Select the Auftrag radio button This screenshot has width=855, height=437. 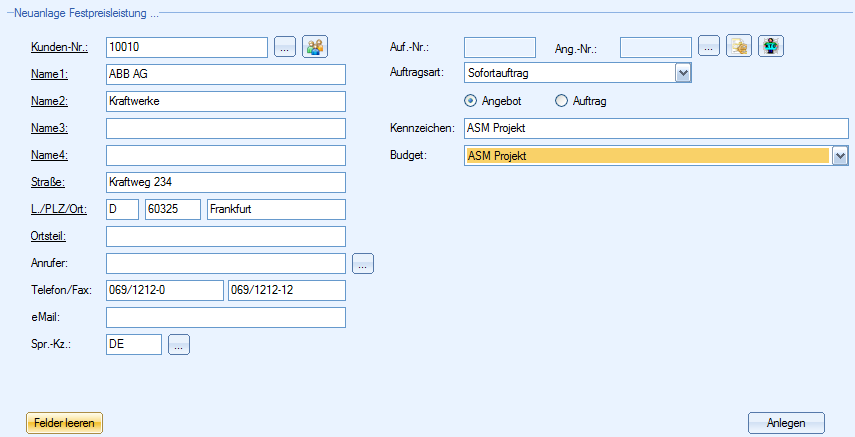tap(561, 101)
